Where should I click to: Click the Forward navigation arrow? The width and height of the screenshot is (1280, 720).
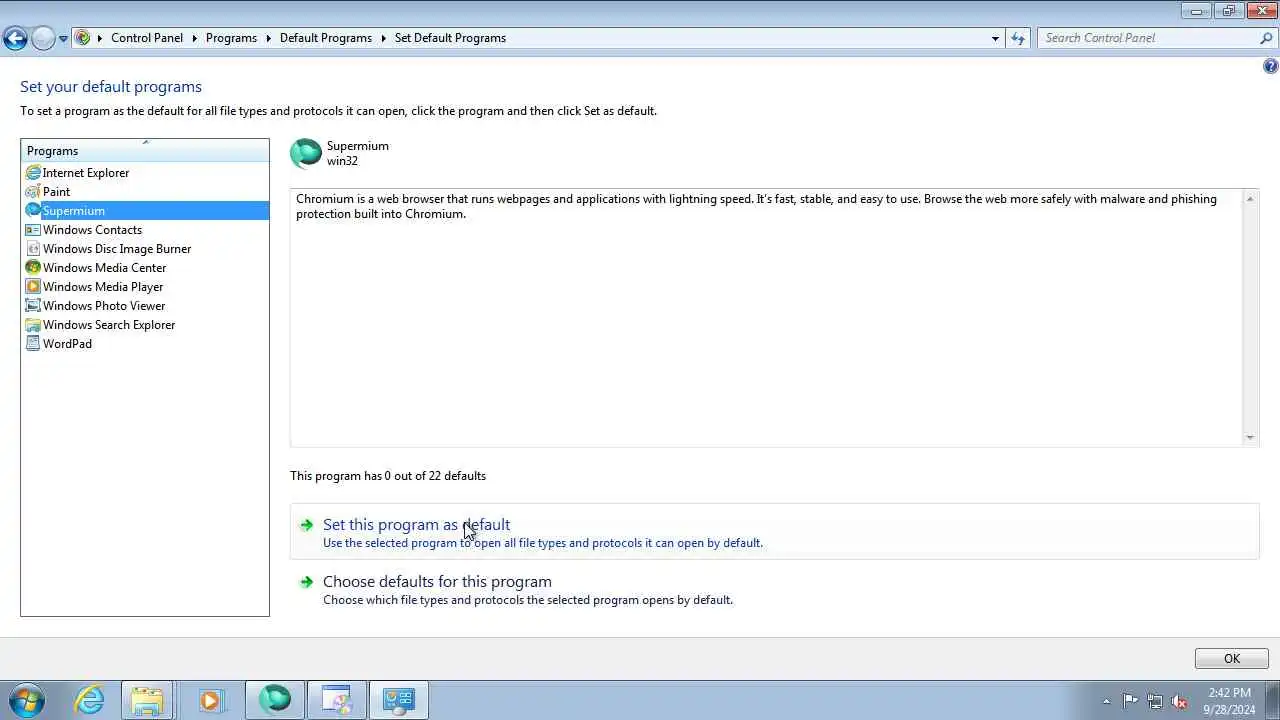(43, 39)
